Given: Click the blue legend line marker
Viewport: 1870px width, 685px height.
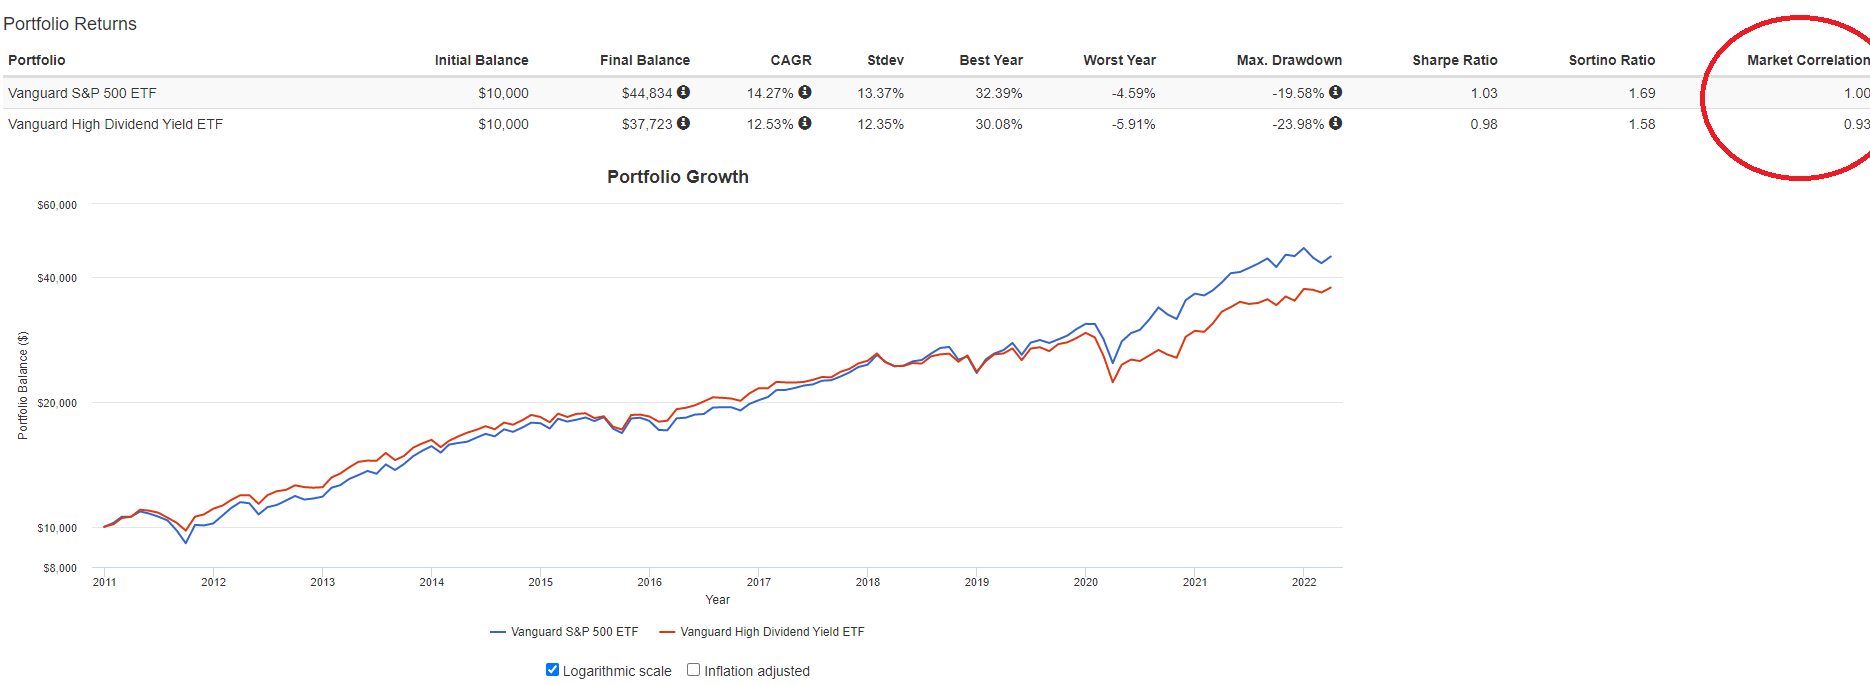Looking at the screenshot, I should [x=498, y=632].
